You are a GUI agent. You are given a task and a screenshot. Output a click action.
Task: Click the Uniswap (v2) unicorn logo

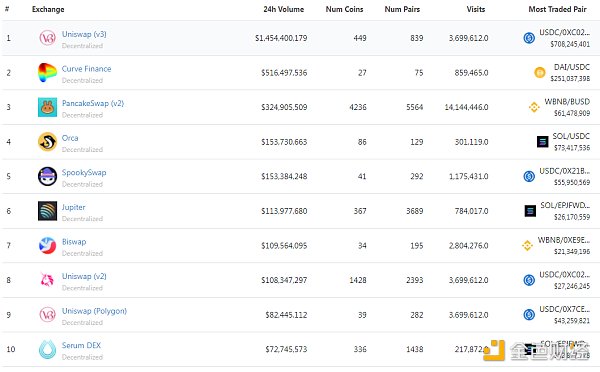point(47,280)
